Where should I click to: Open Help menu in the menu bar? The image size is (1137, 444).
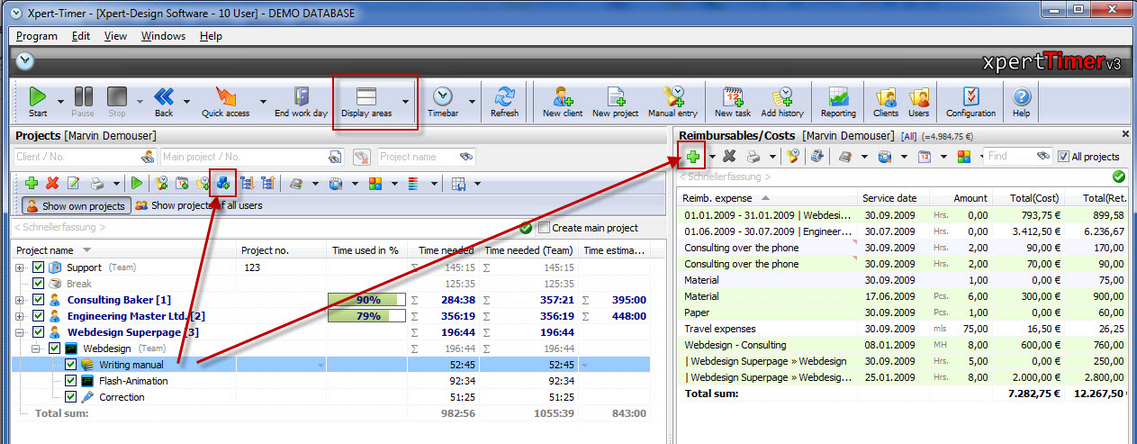pos(211,36)
